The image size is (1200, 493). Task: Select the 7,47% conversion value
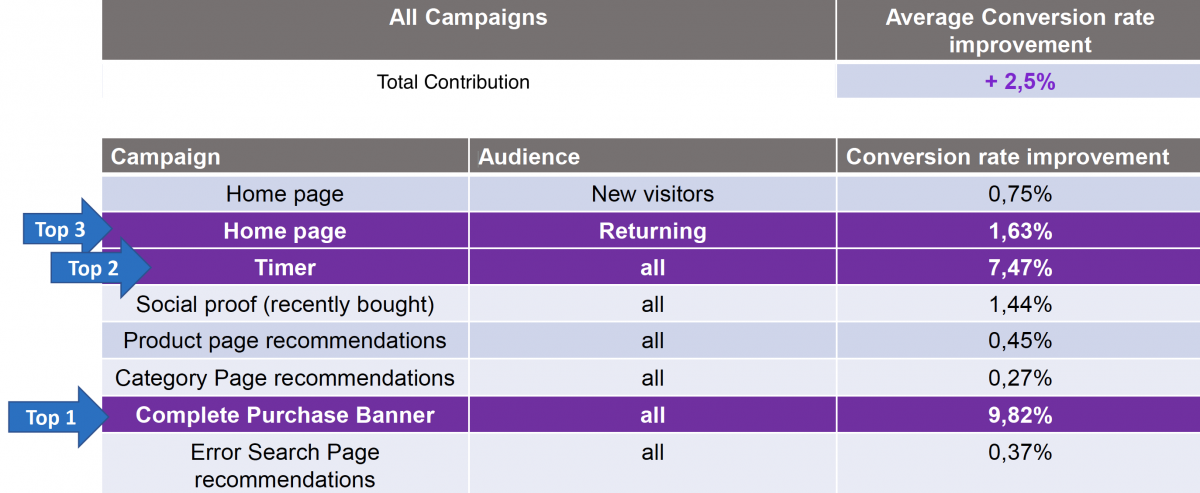1019,267
